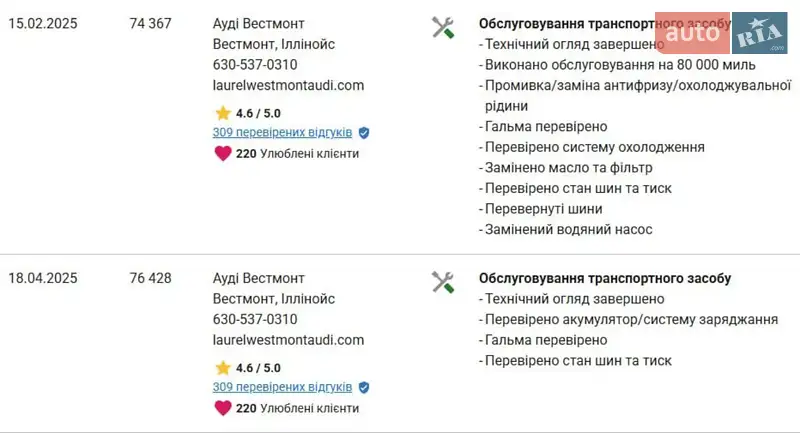Viewport: 800px width, 433px height.
Task: Click the heart icon in the 18.04.2025 record
Action: [x=222, y=408]
